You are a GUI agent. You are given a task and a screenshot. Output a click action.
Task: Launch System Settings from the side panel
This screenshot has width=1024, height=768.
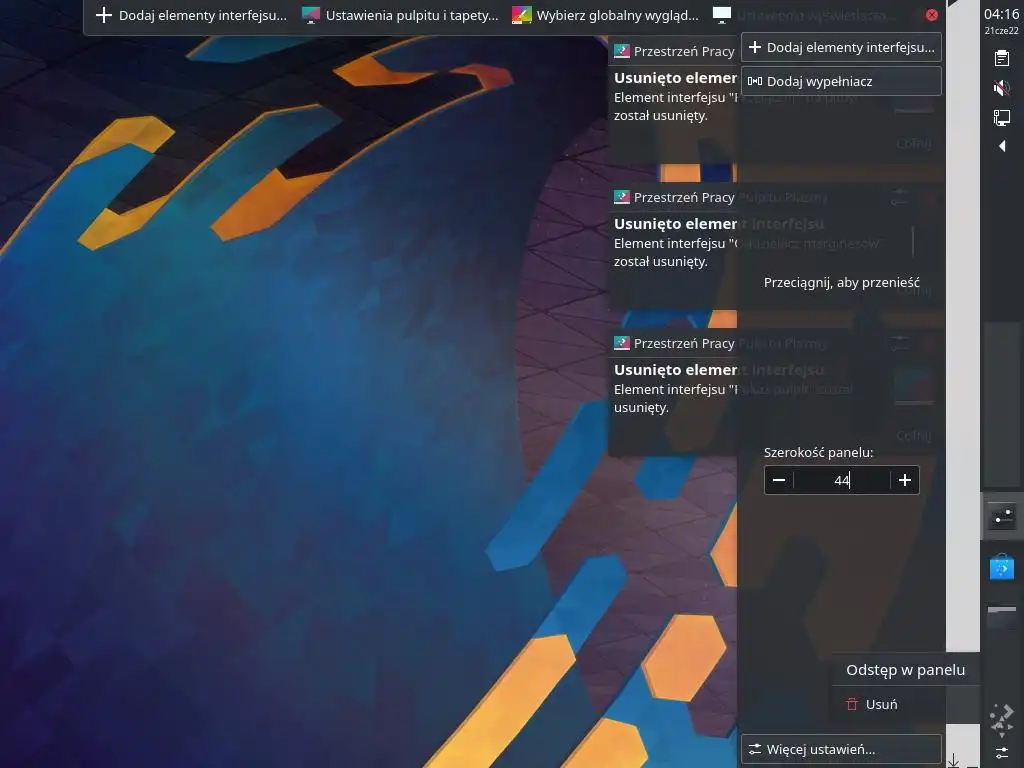tap(1002, 516)
